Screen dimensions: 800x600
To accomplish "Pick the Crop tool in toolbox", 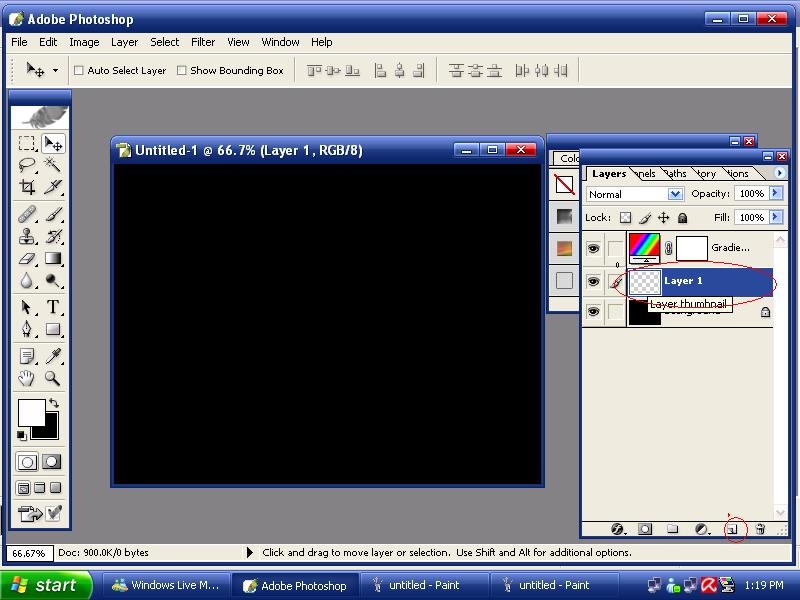I will tap(27, 188).
